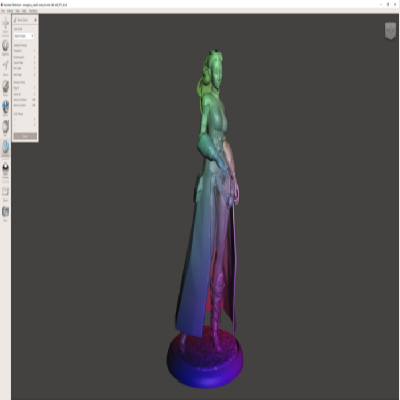This screenshot has width=400, height=400.
Task: Activate the Select tool
Action: click(x=5, y=68)
